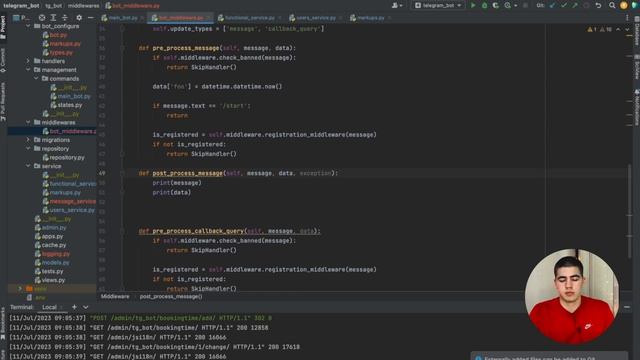Click post_process_message() in the bottom breadcrumb
Image resolution: width=640 pixels, height=360 pixels.
(x=171, y=296)
